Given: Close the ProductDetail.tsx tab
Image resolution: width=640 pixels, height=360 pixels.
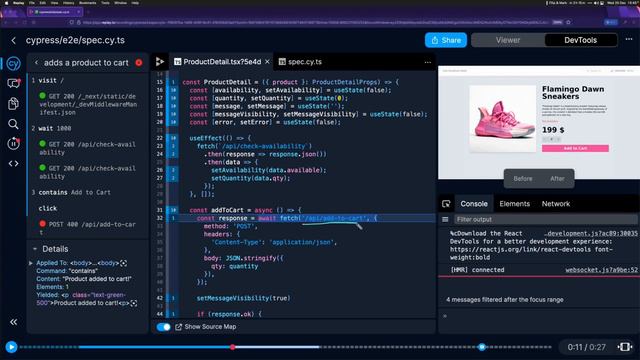Looking at the screenshot, I should (x=267, y=62).
